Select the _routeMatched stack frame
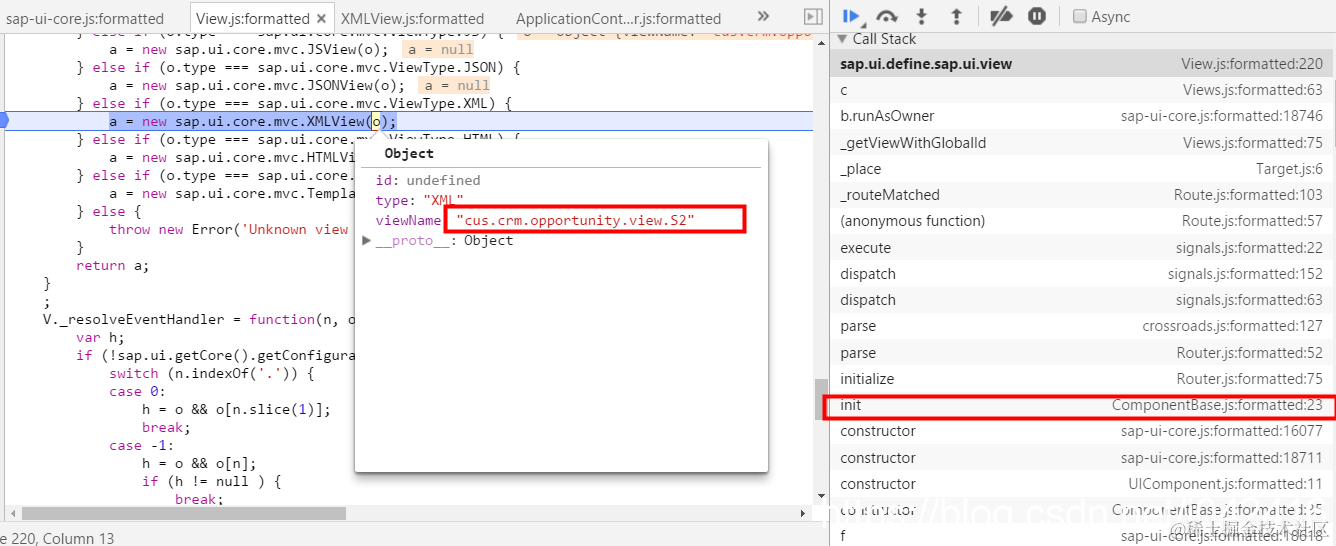This screenshot has width=1336, height=546. click(1083, 194)
